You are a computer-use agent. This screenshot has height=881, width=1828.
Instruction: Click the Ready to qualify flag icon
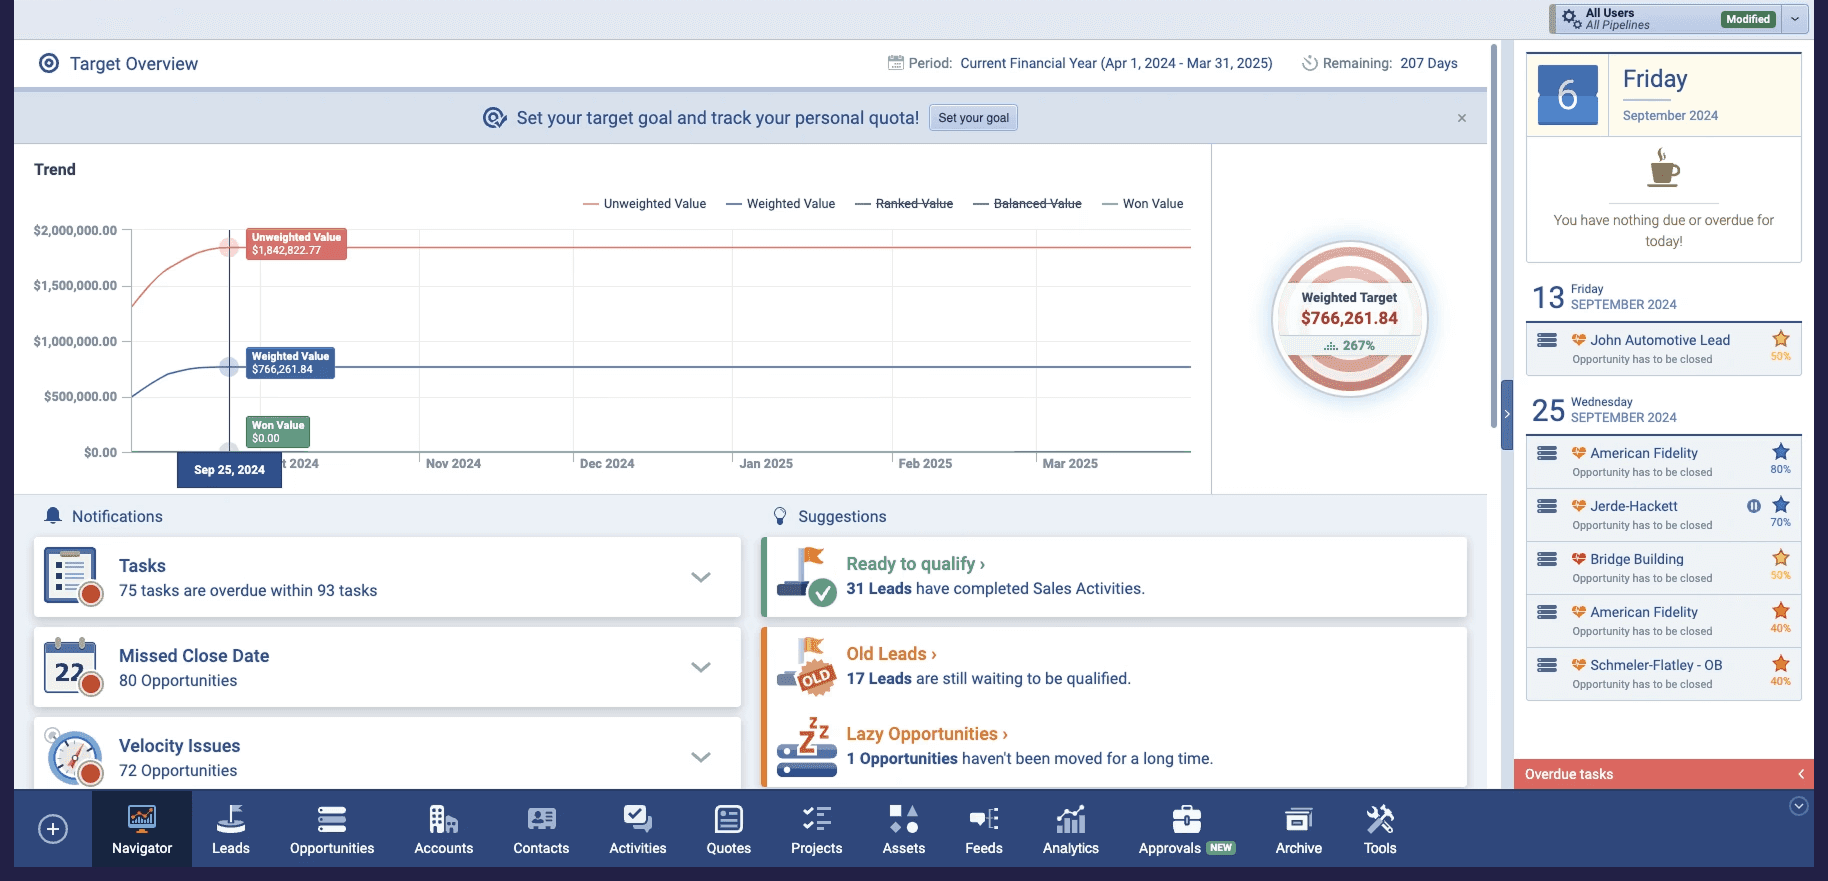807,576
